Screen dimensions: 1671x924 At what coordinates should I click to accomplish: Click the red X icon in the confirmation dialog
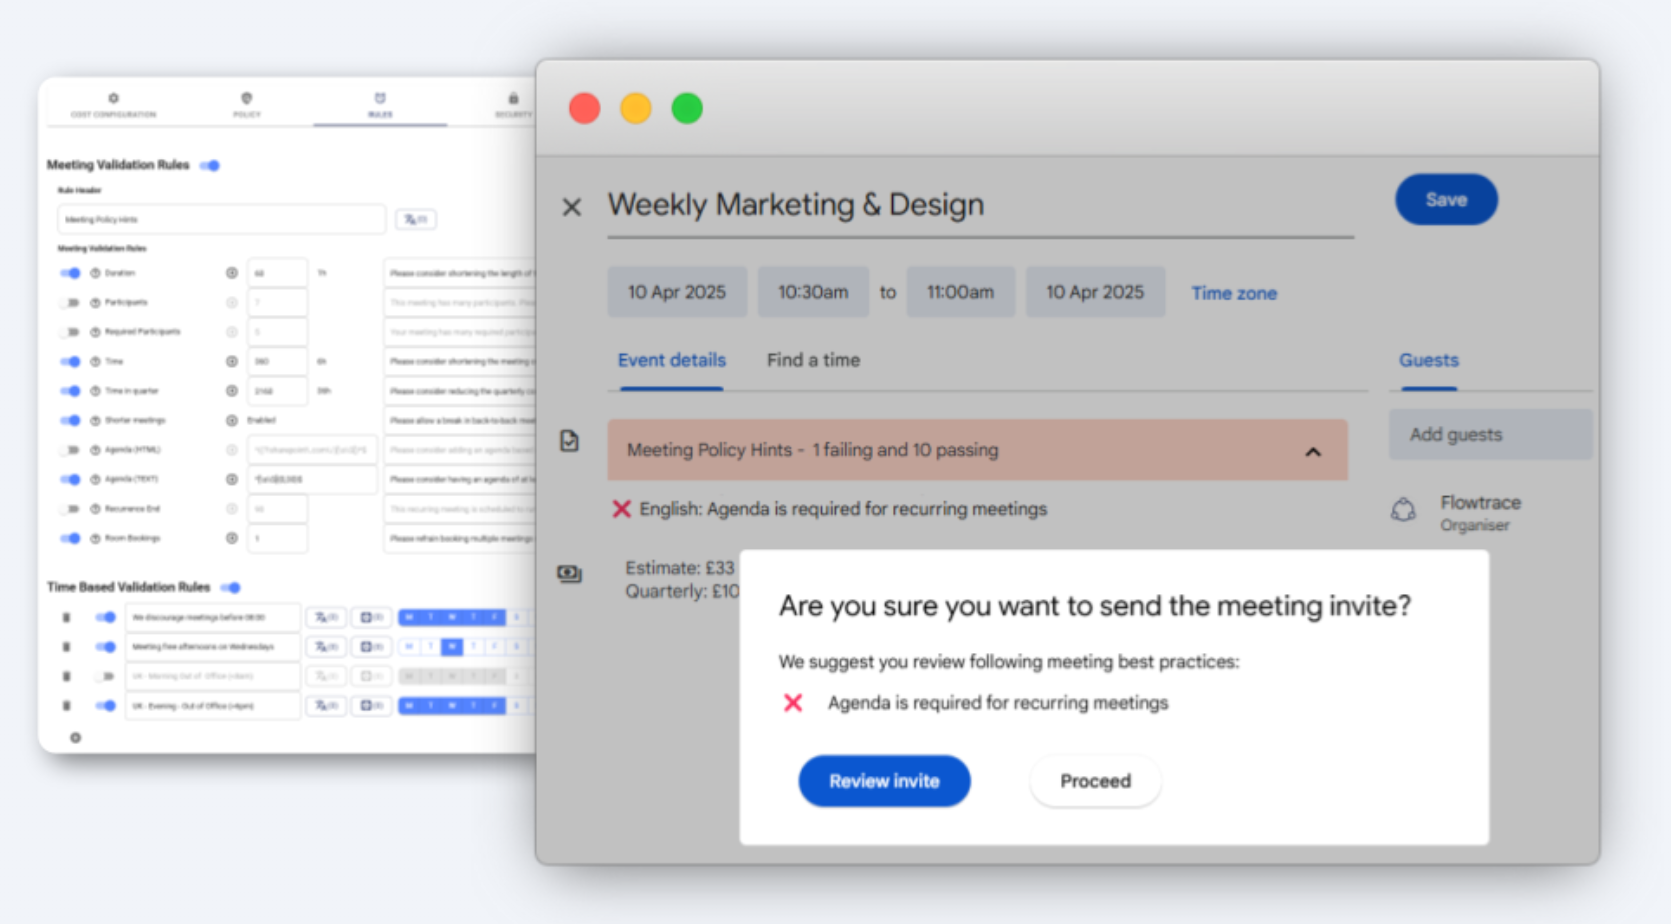point(793,703)
